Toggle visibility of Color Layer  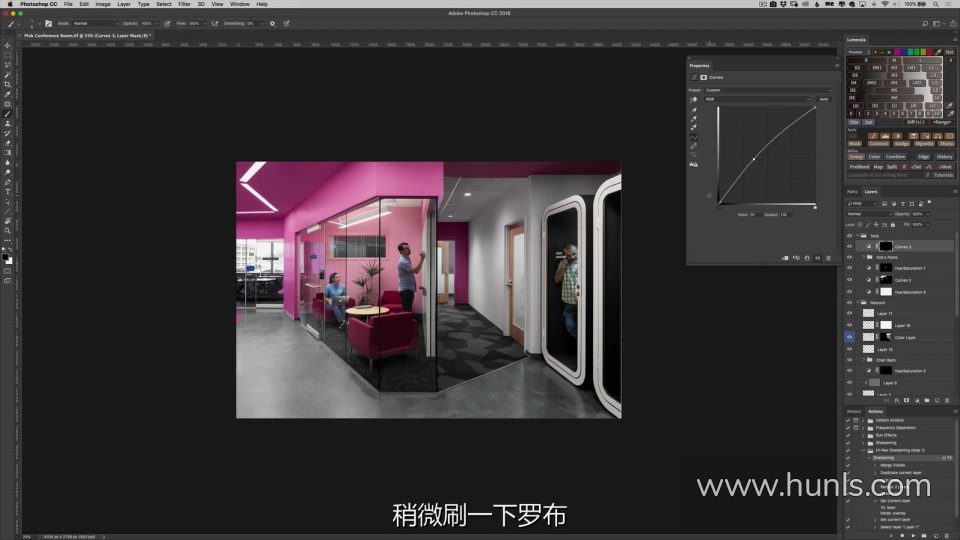[849, 337]
